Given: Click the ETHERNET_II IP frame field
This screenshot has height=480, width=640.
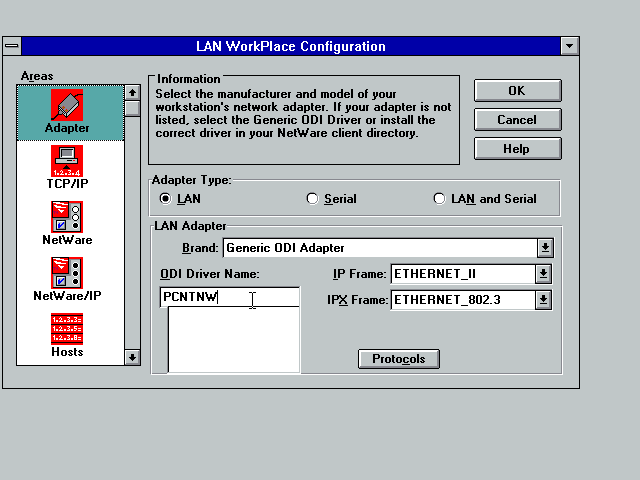Looking at the screenshot, I should pos(463,274).
